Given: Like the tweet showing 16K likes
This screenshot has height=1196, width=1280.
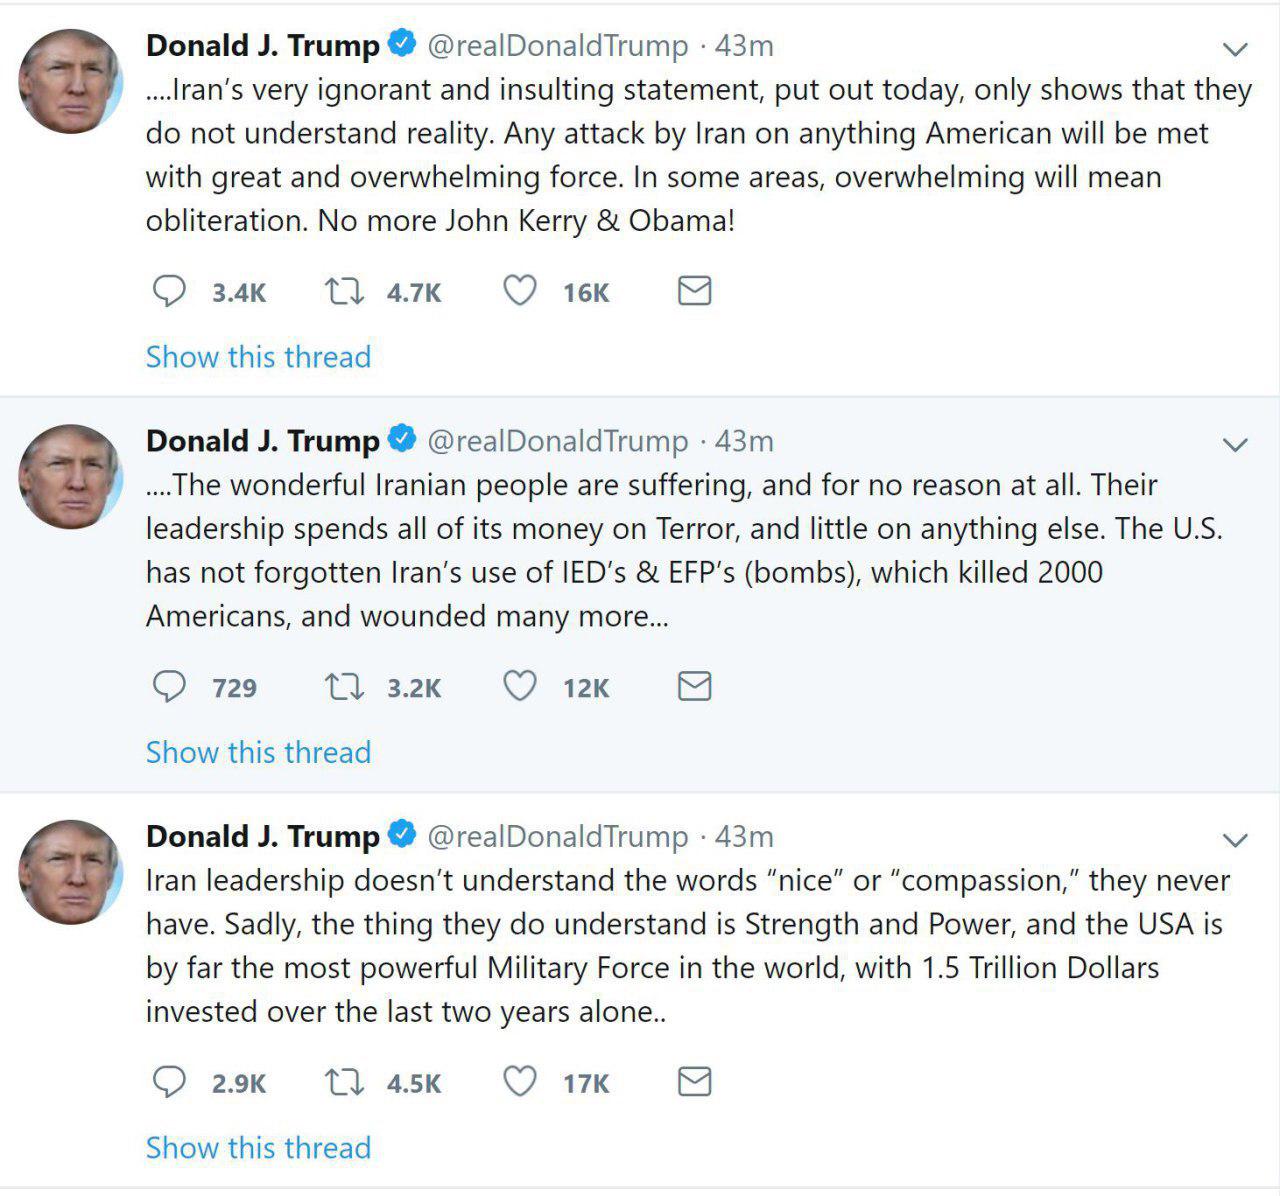Looking at the screenshot, I should (519, 291).
